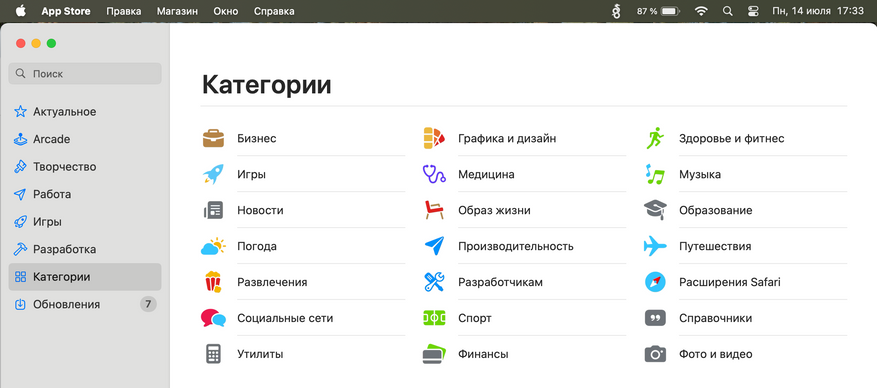Open the Правка menu

pos(124,11)
